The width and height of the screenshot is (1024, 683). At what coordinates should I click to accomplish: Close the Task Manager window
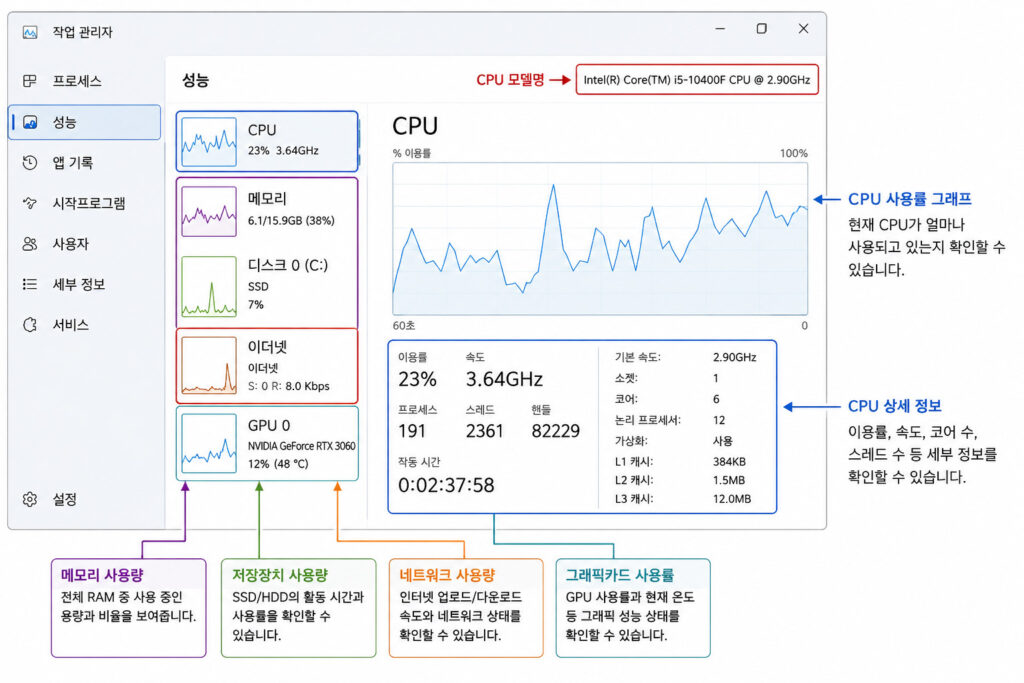point(803,29)
